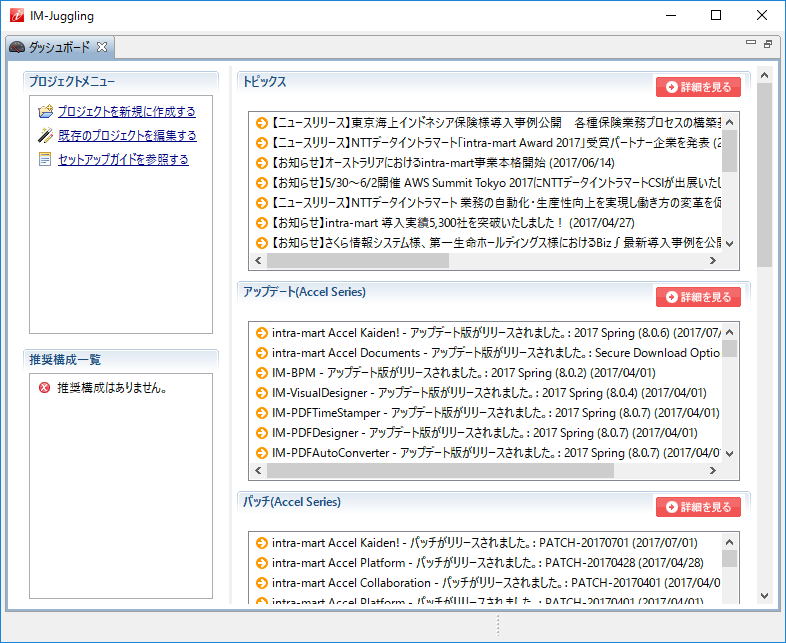Click the main dashboard scroll-up arrow
The width and height of the screenshot is (786, 643).
click(764, 76)
